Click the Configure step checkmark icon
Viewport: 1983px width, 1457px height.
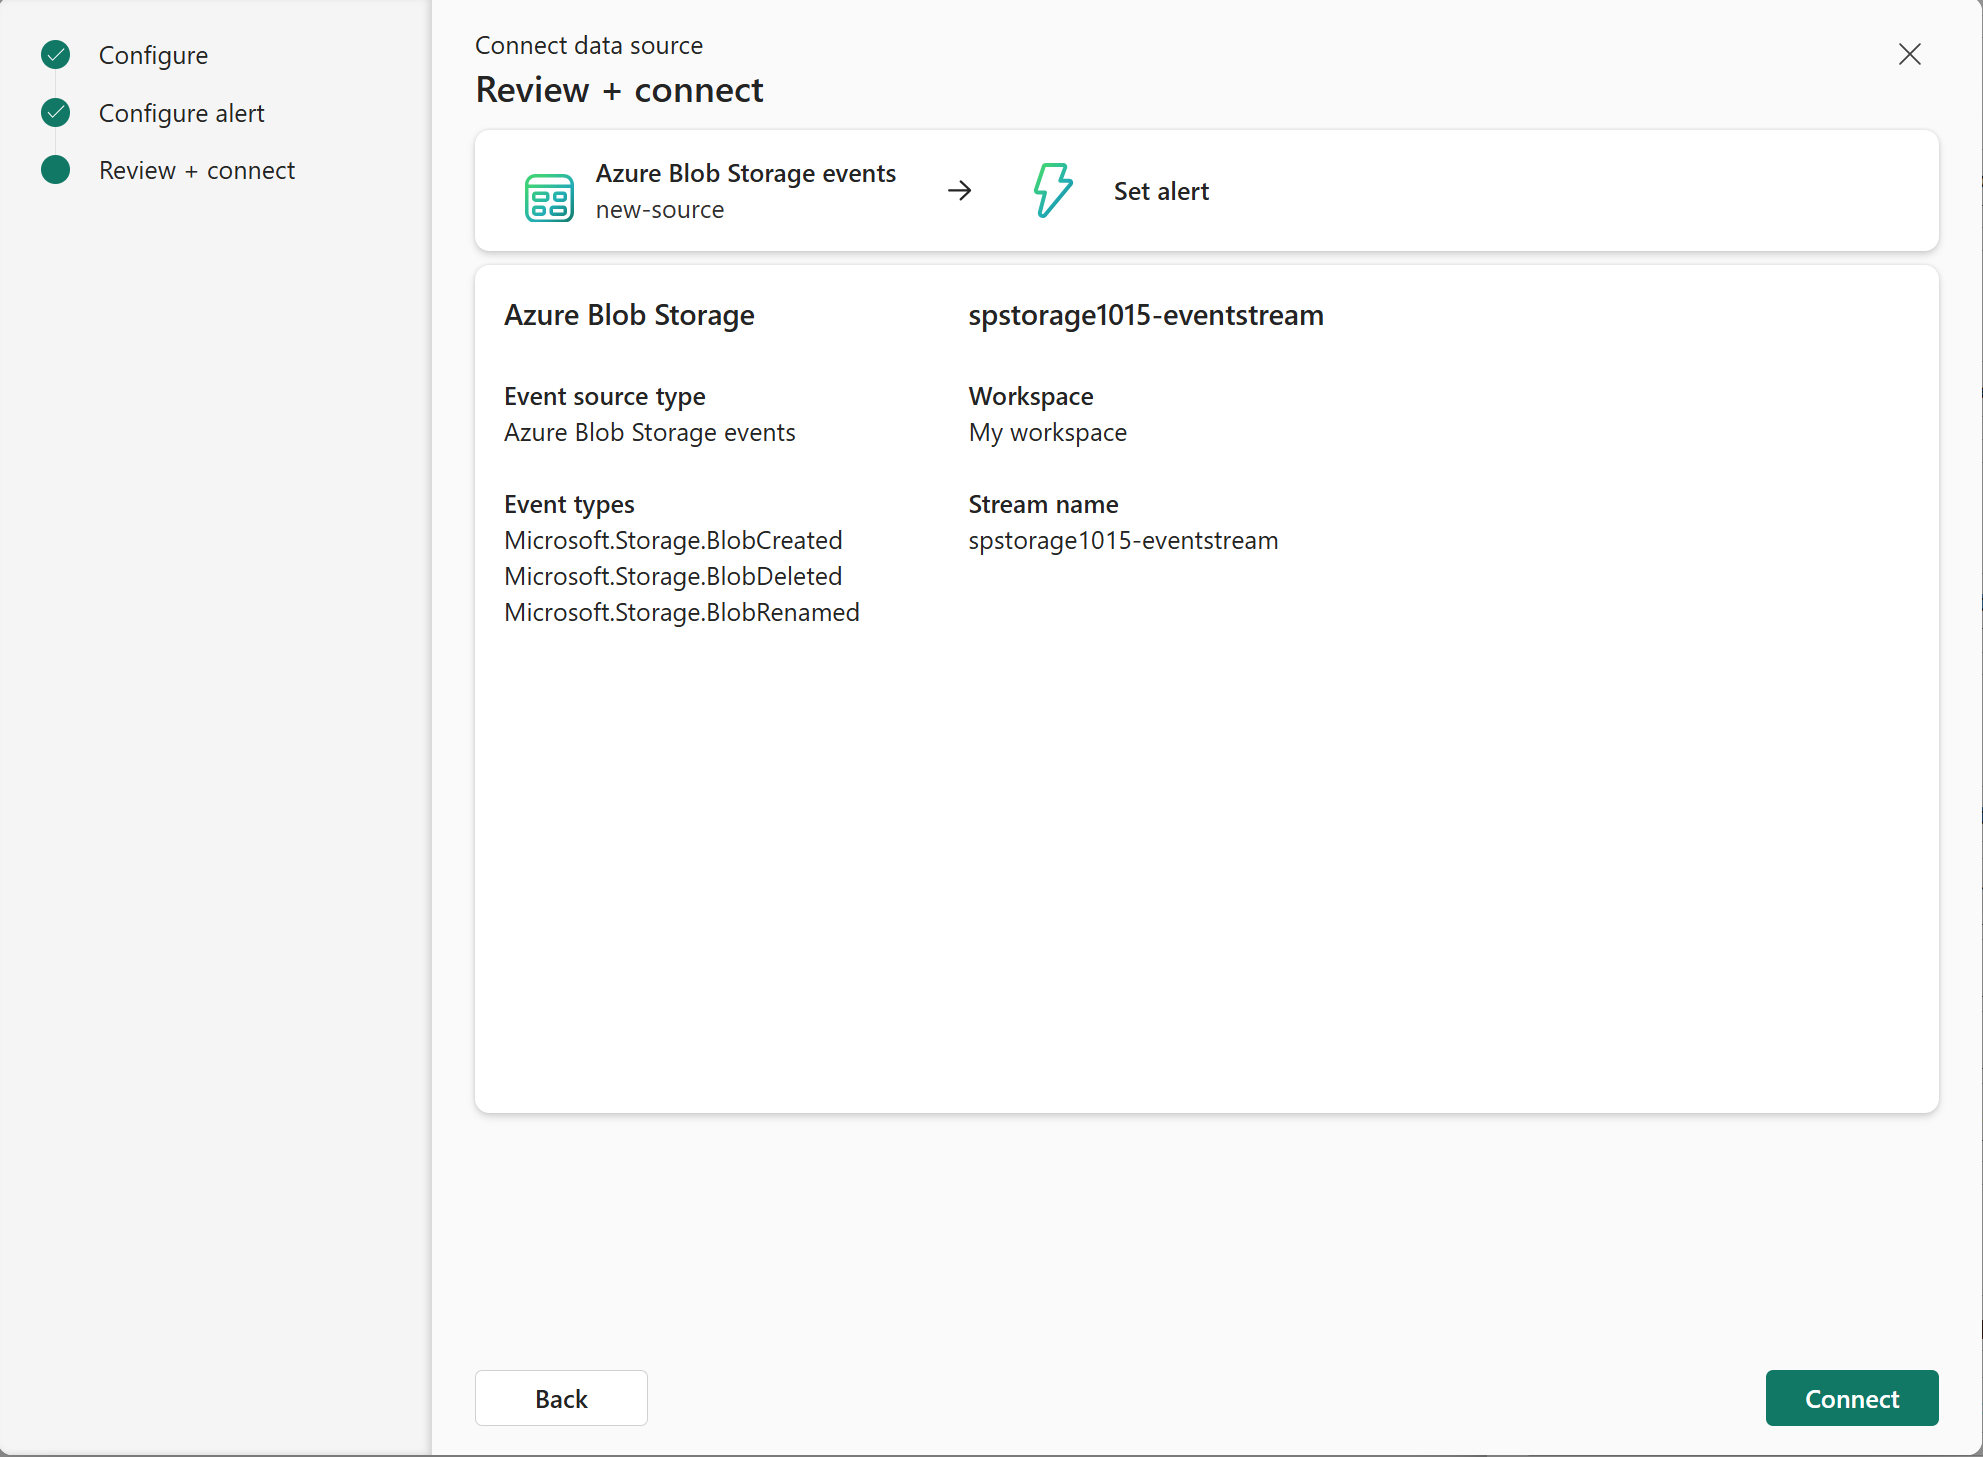[x=56, y=55]
